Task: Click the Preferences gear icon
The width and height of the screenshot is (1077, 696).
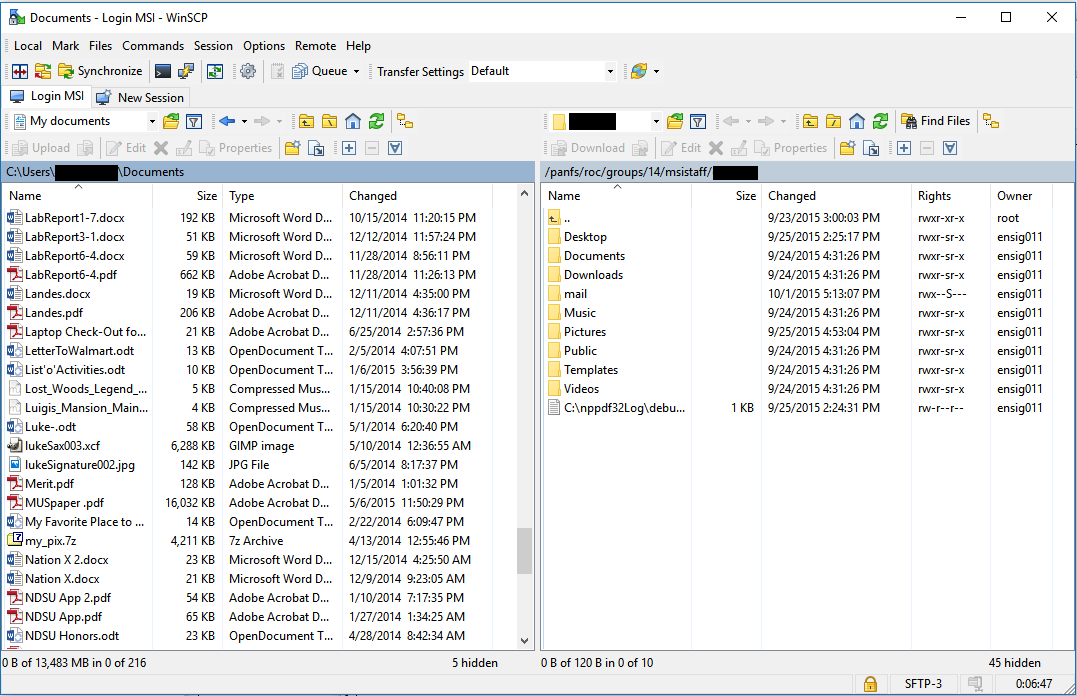Action: [x=248, y=71]
